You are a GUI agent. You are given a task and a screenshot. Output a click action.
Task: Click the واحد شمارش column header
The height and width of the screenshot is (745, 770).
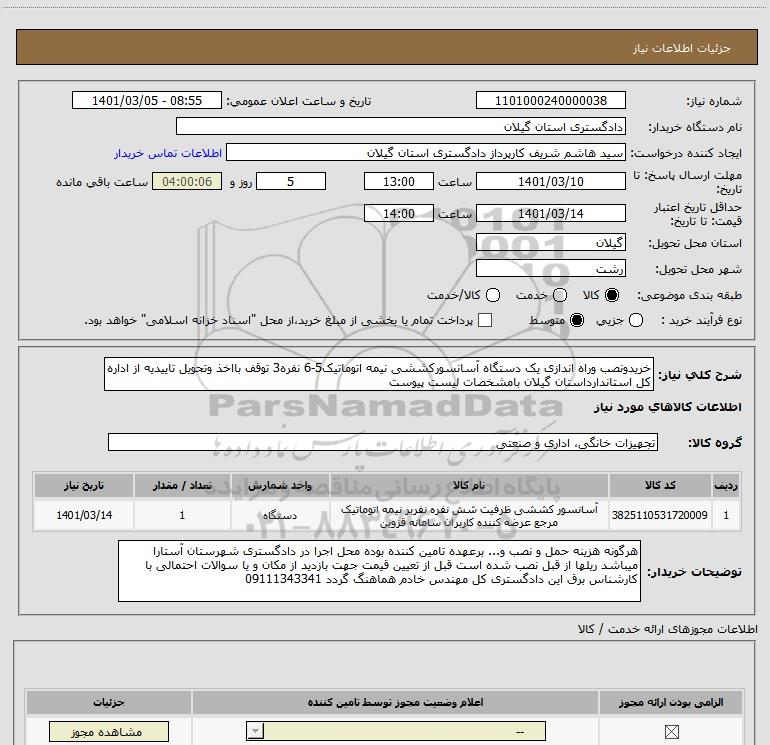(x=280, y=485)
